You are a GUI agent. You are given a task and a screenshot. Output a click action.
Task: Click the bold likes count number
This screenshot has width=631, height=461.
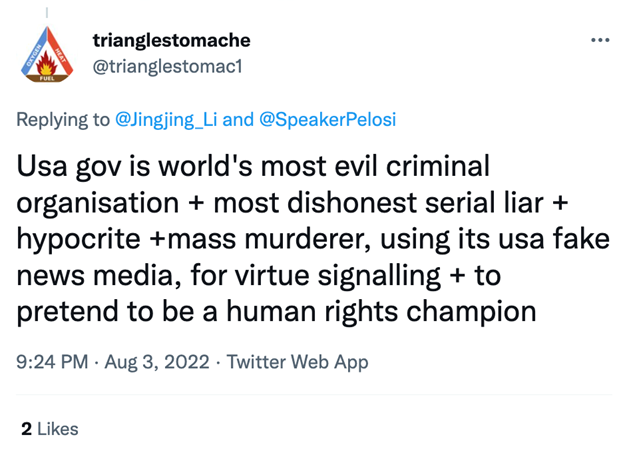pyautogui.click(x=26, y=428)
